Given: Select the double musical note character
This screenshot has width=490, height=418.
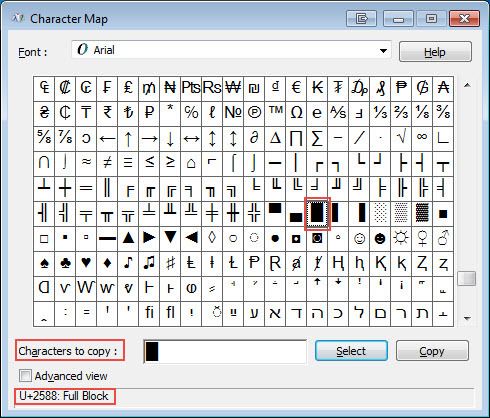Looking at the screenshot, I should pos(149,263).
